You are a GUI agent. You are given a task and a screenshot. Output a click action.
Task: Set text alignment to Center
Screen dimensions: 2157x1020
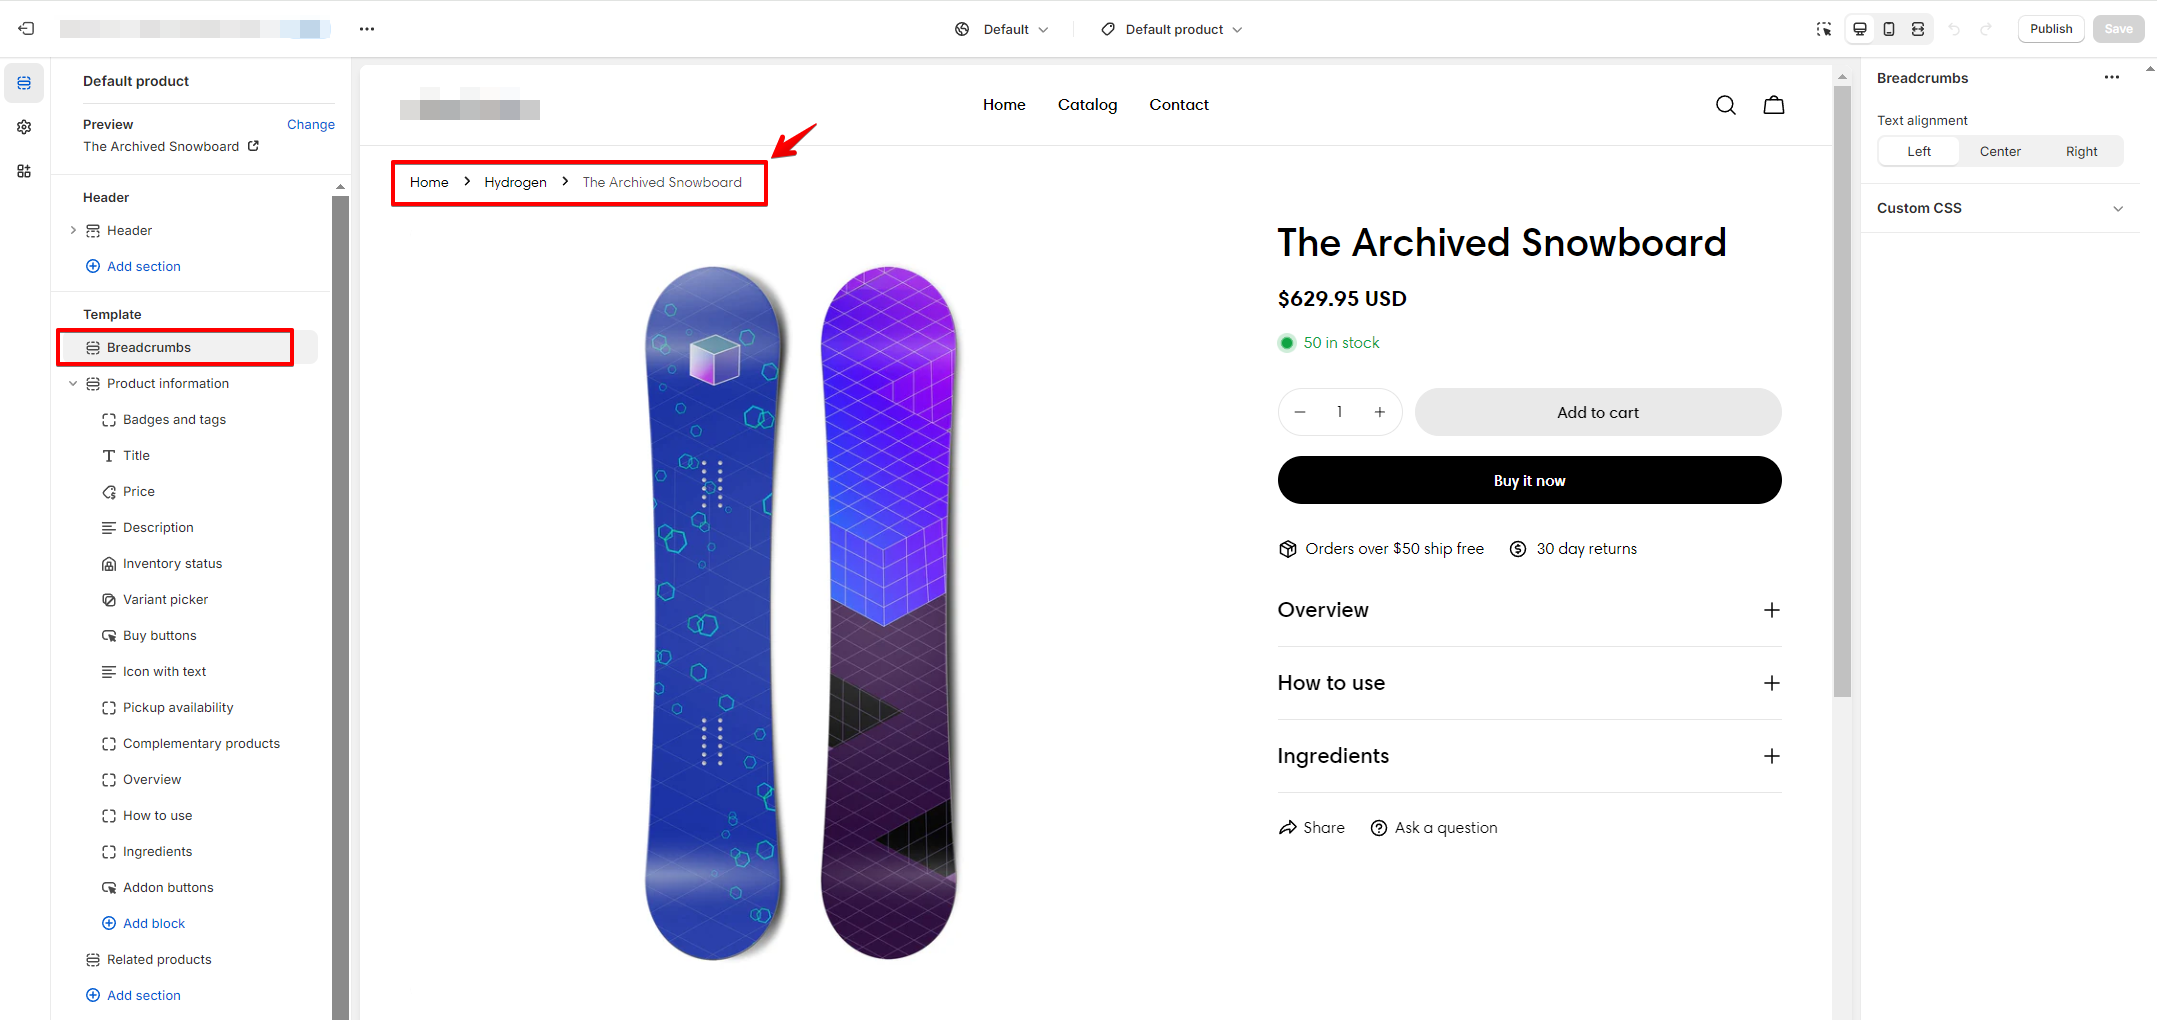(x=2000, y=151)
